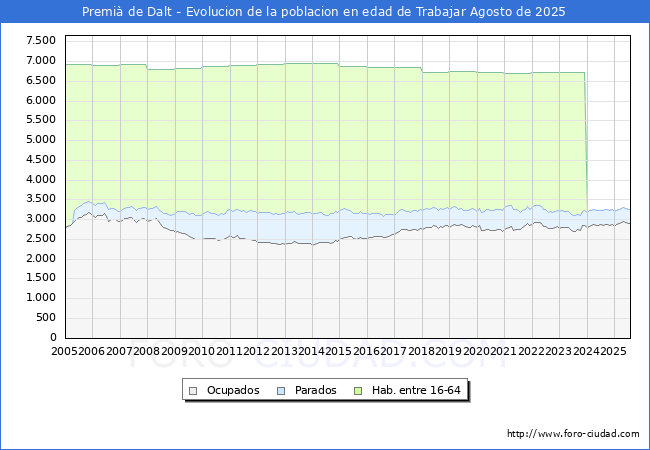Click the 2015 x-axis year label
The image size is (650, 450).
339,351
